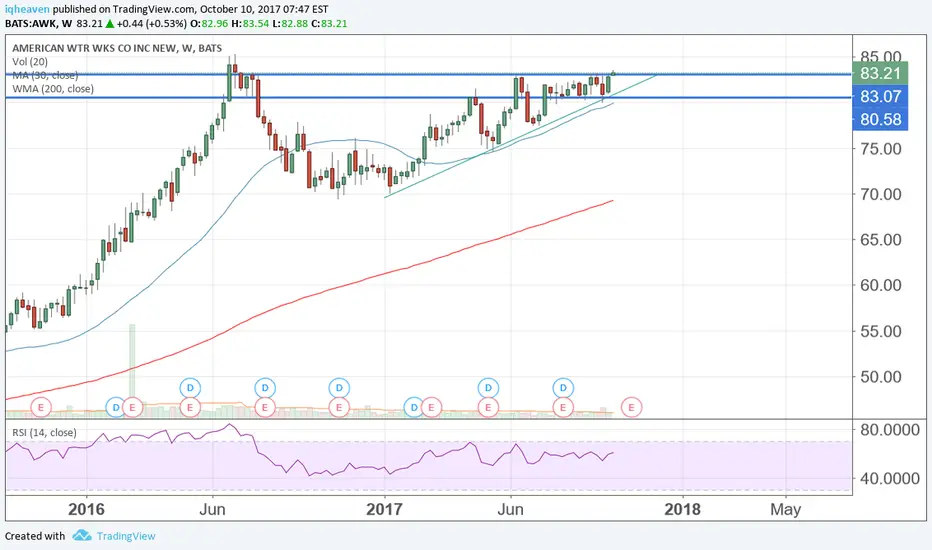Click the E marker beneath the D left of 2017
The height and width of the screenshot is (550, 932).
(x=339, y=407)
